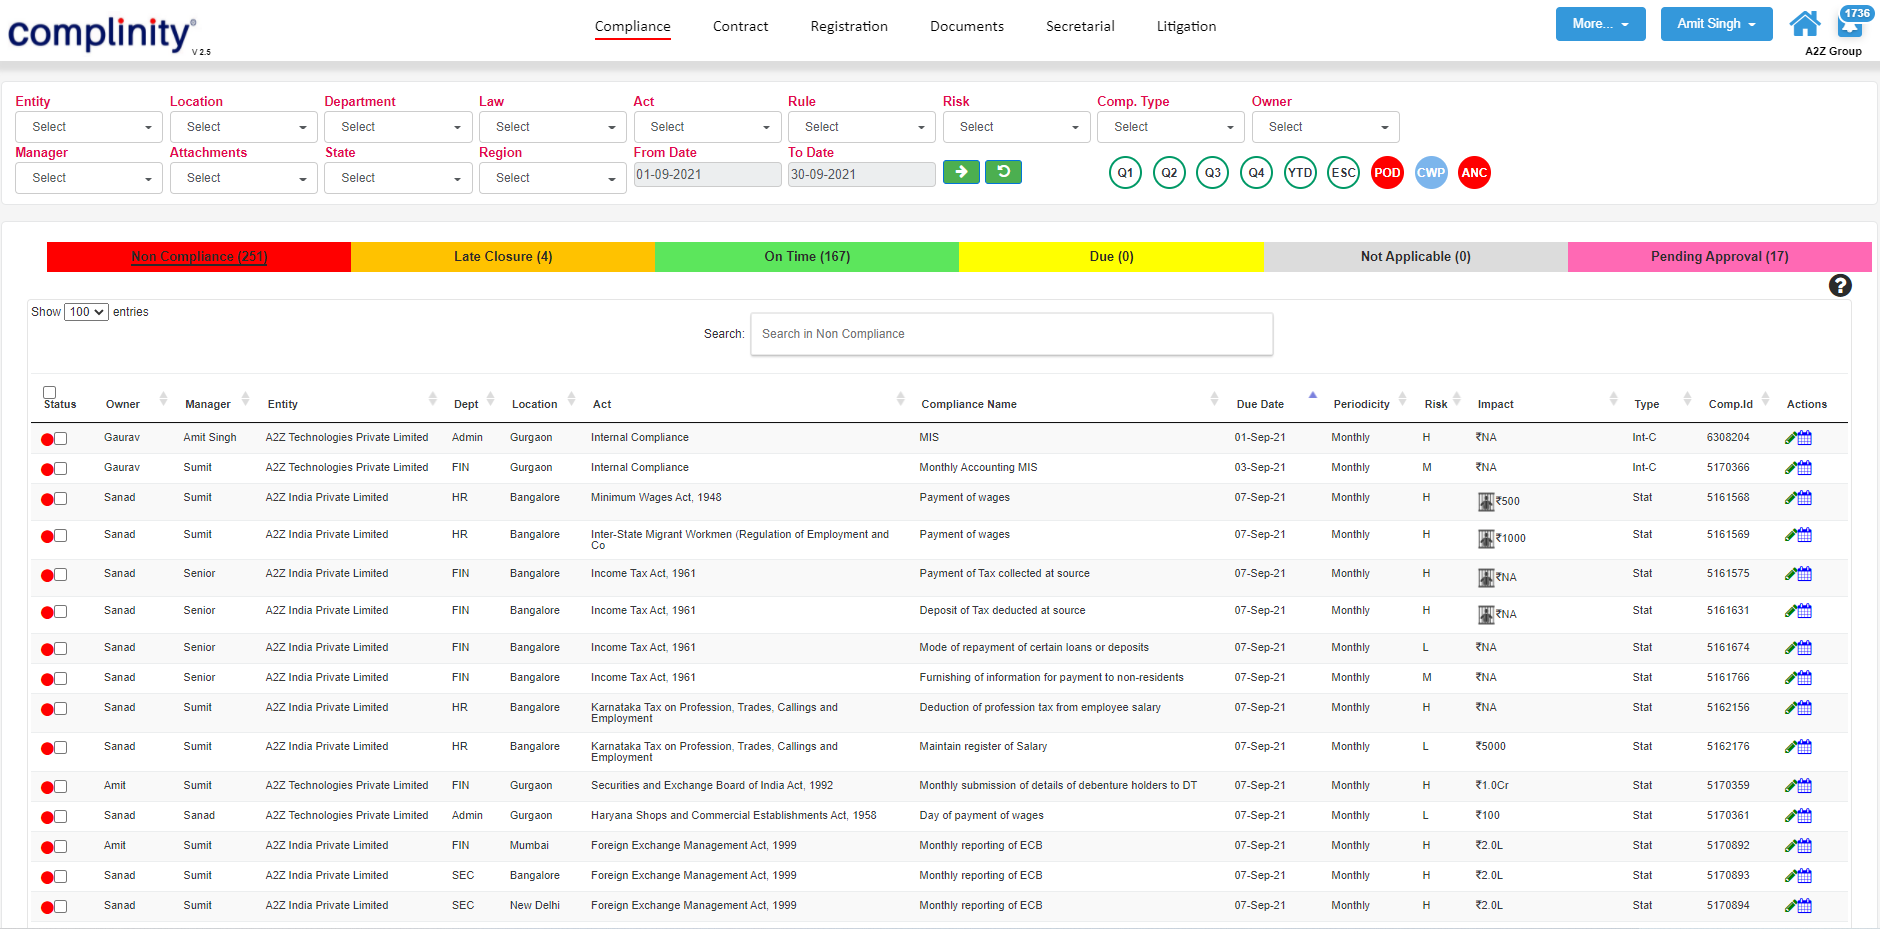Click the green arrow to apply filters
Screen dimensions: 1880x929
[x=961, y=171]
